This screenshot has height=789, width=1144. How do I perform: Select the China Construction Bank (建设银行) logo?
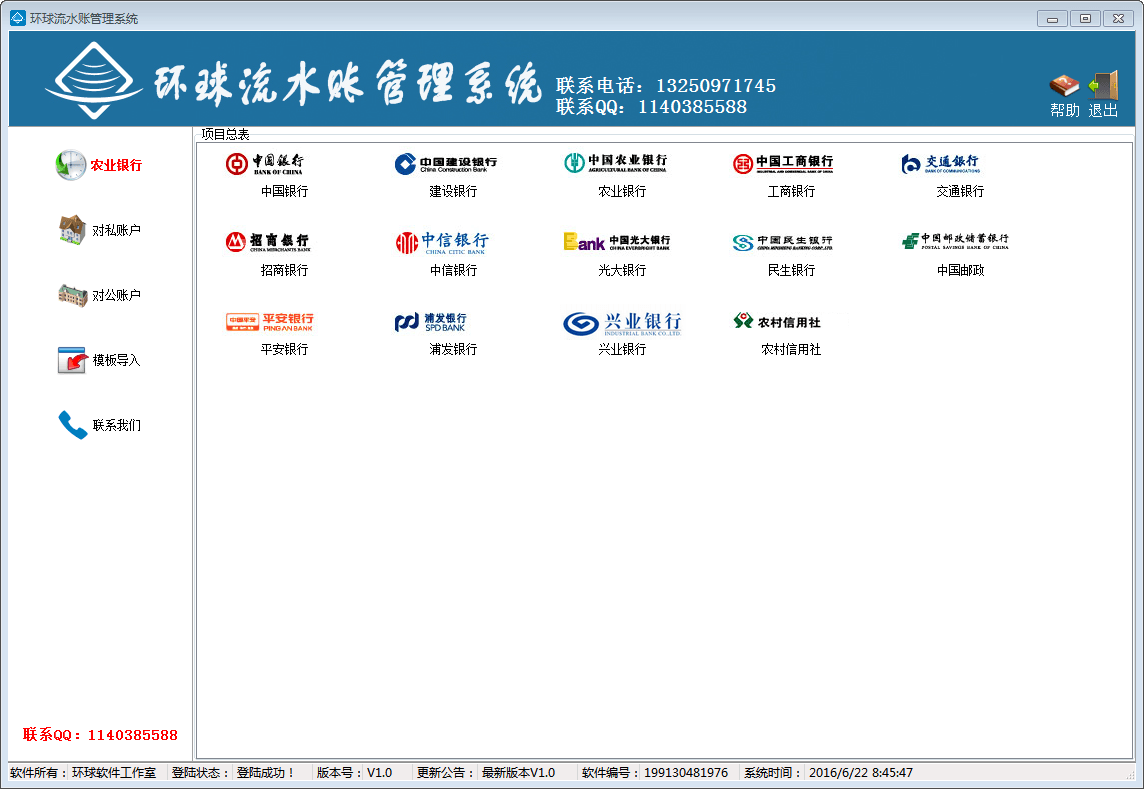(445, 164)
